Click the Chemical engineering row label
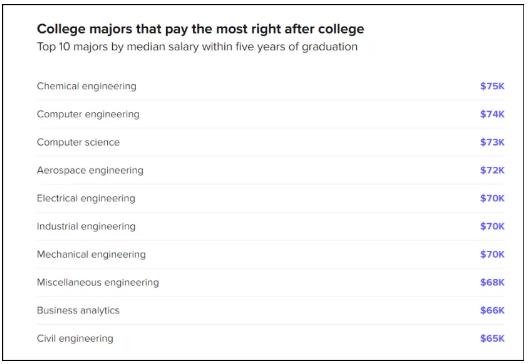528x364 pixels. pyautogui.click(x=87, y=86)
